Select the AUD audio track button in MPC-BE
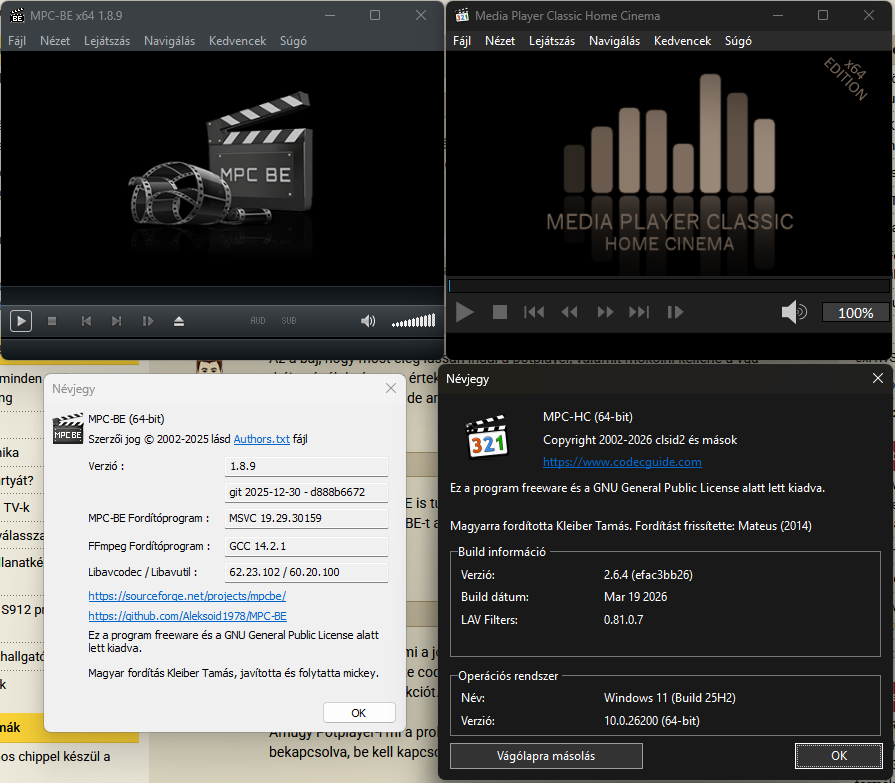895x783 pixels. click(257, 321)
